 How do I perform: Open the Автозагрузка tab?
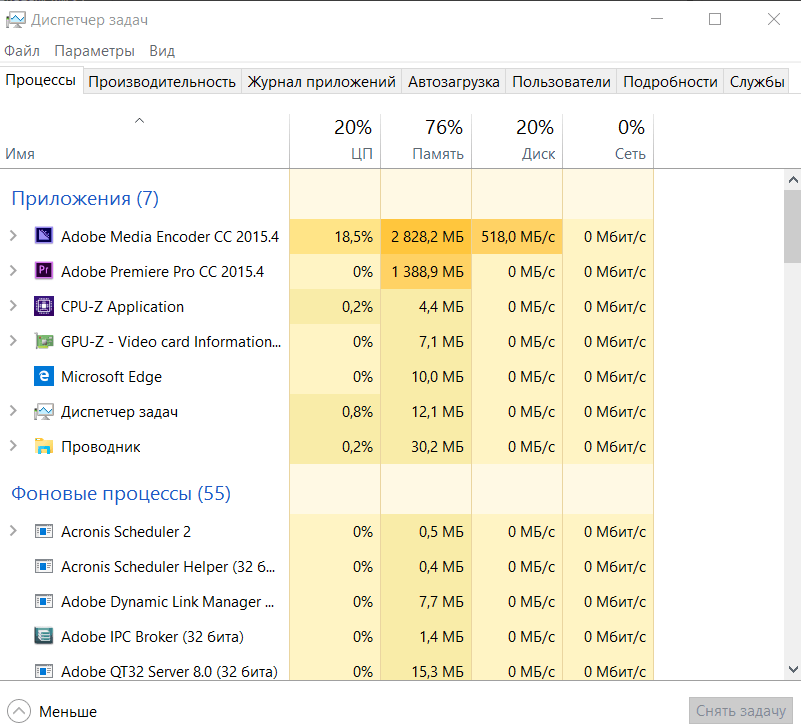pyautogui.click(x=454, y=82)
